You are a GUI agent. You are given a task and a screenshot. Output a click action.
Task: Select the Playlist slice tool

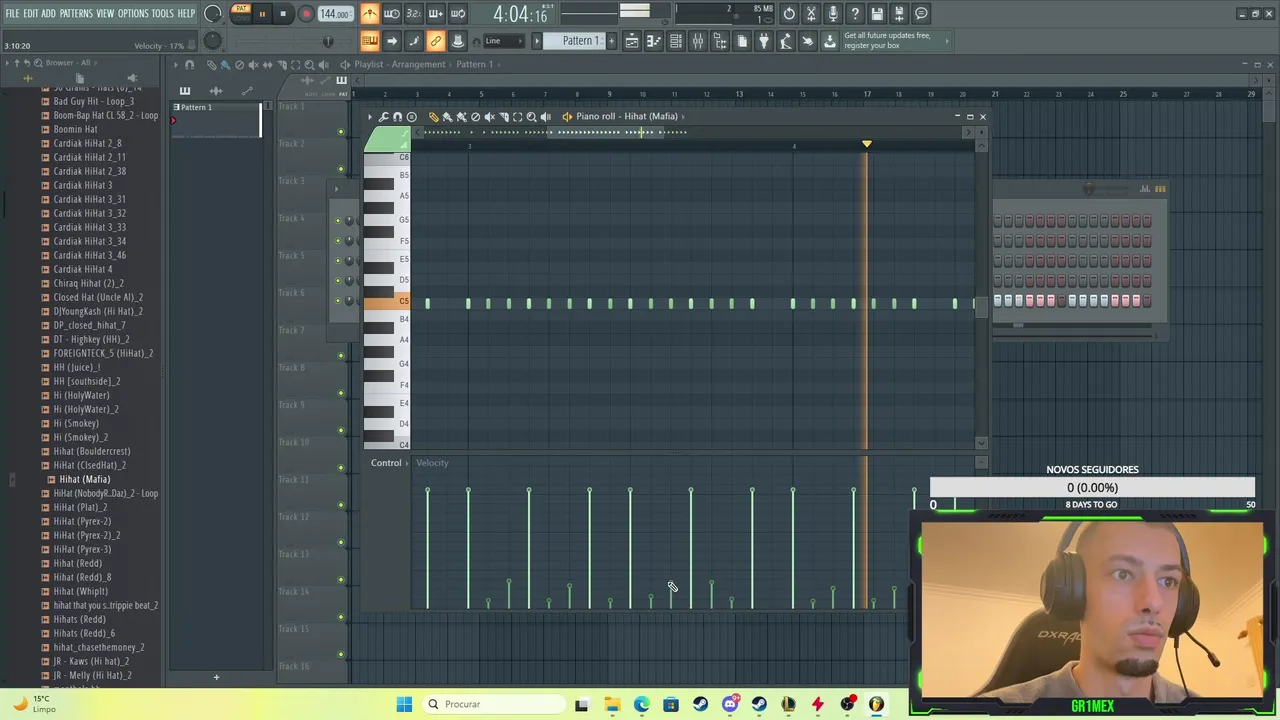pyautogui.click(x=281, y=64)
